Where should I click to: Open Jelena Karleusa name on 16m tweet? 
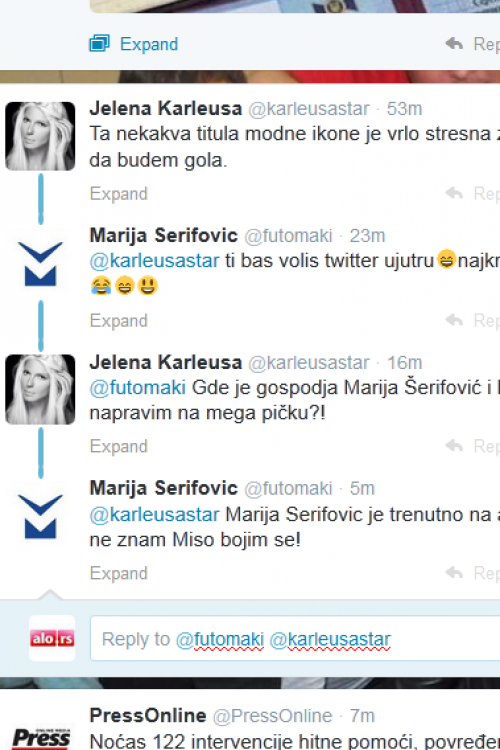(x=166, y=362)
